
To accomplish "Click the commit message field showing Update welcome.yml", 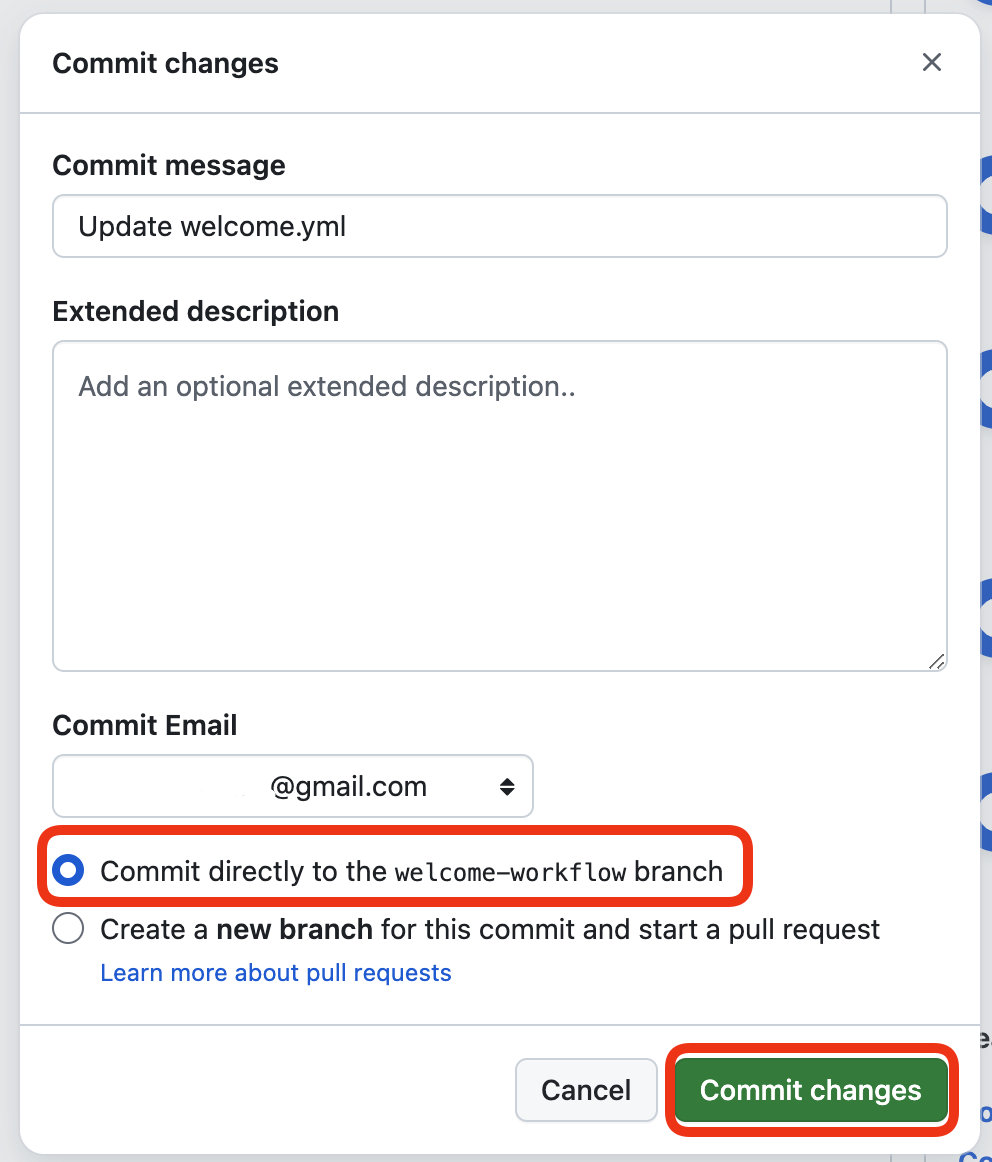I will (499, 226).
